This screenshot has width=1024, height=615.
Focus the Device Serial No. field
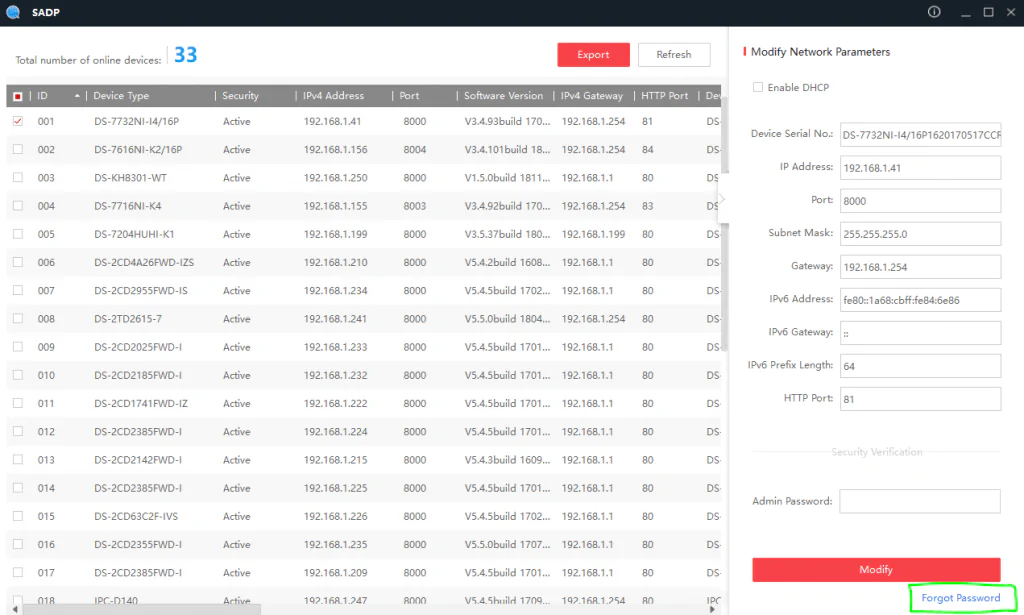coord(920,135)
